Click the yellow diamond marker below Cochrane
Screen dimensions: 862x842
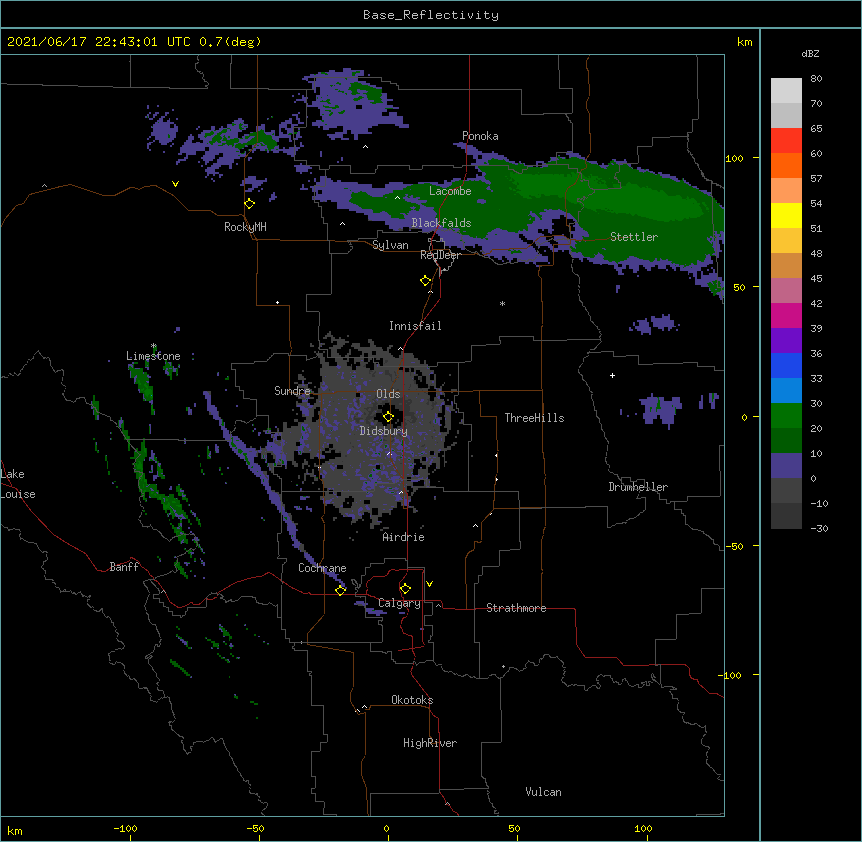point(341,590)
